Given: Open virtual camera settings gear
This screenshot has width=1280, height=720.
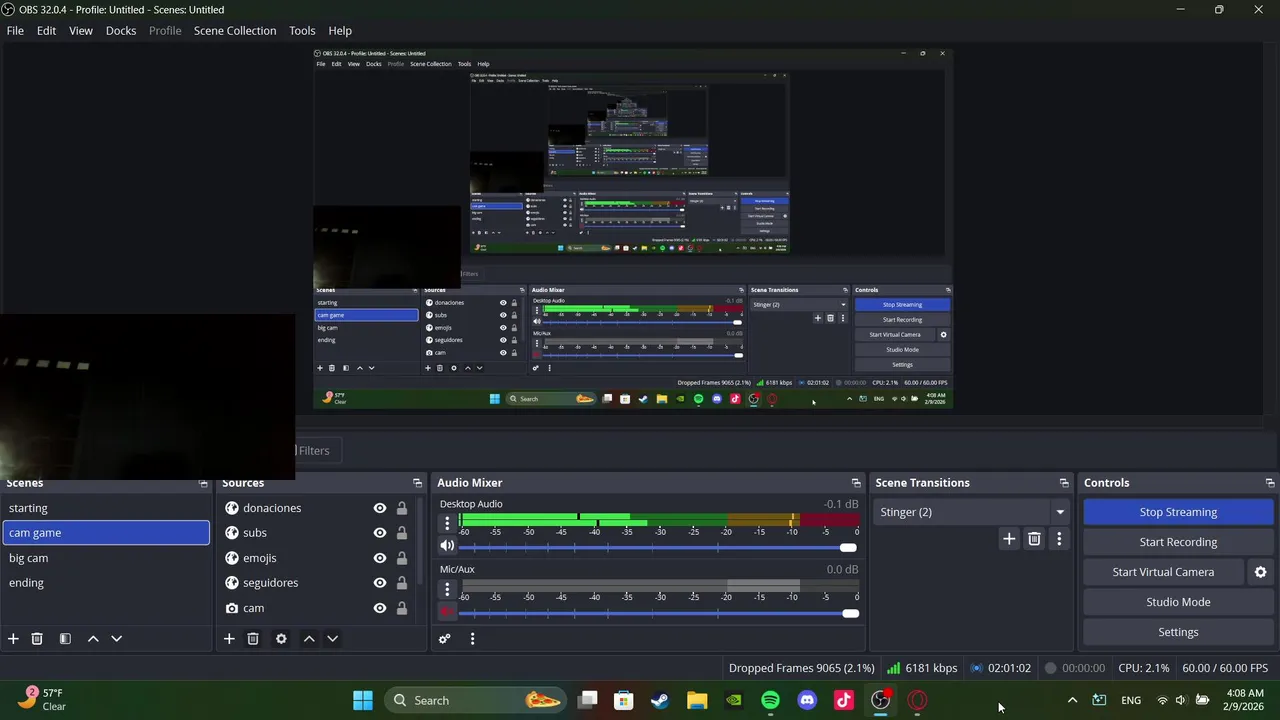Looking at the screenshot, I should 1260,572.
